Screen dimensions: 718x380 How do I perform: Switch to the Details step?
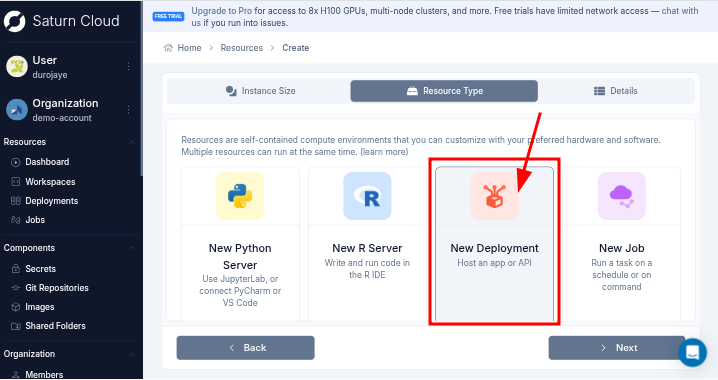pos(616,91)
